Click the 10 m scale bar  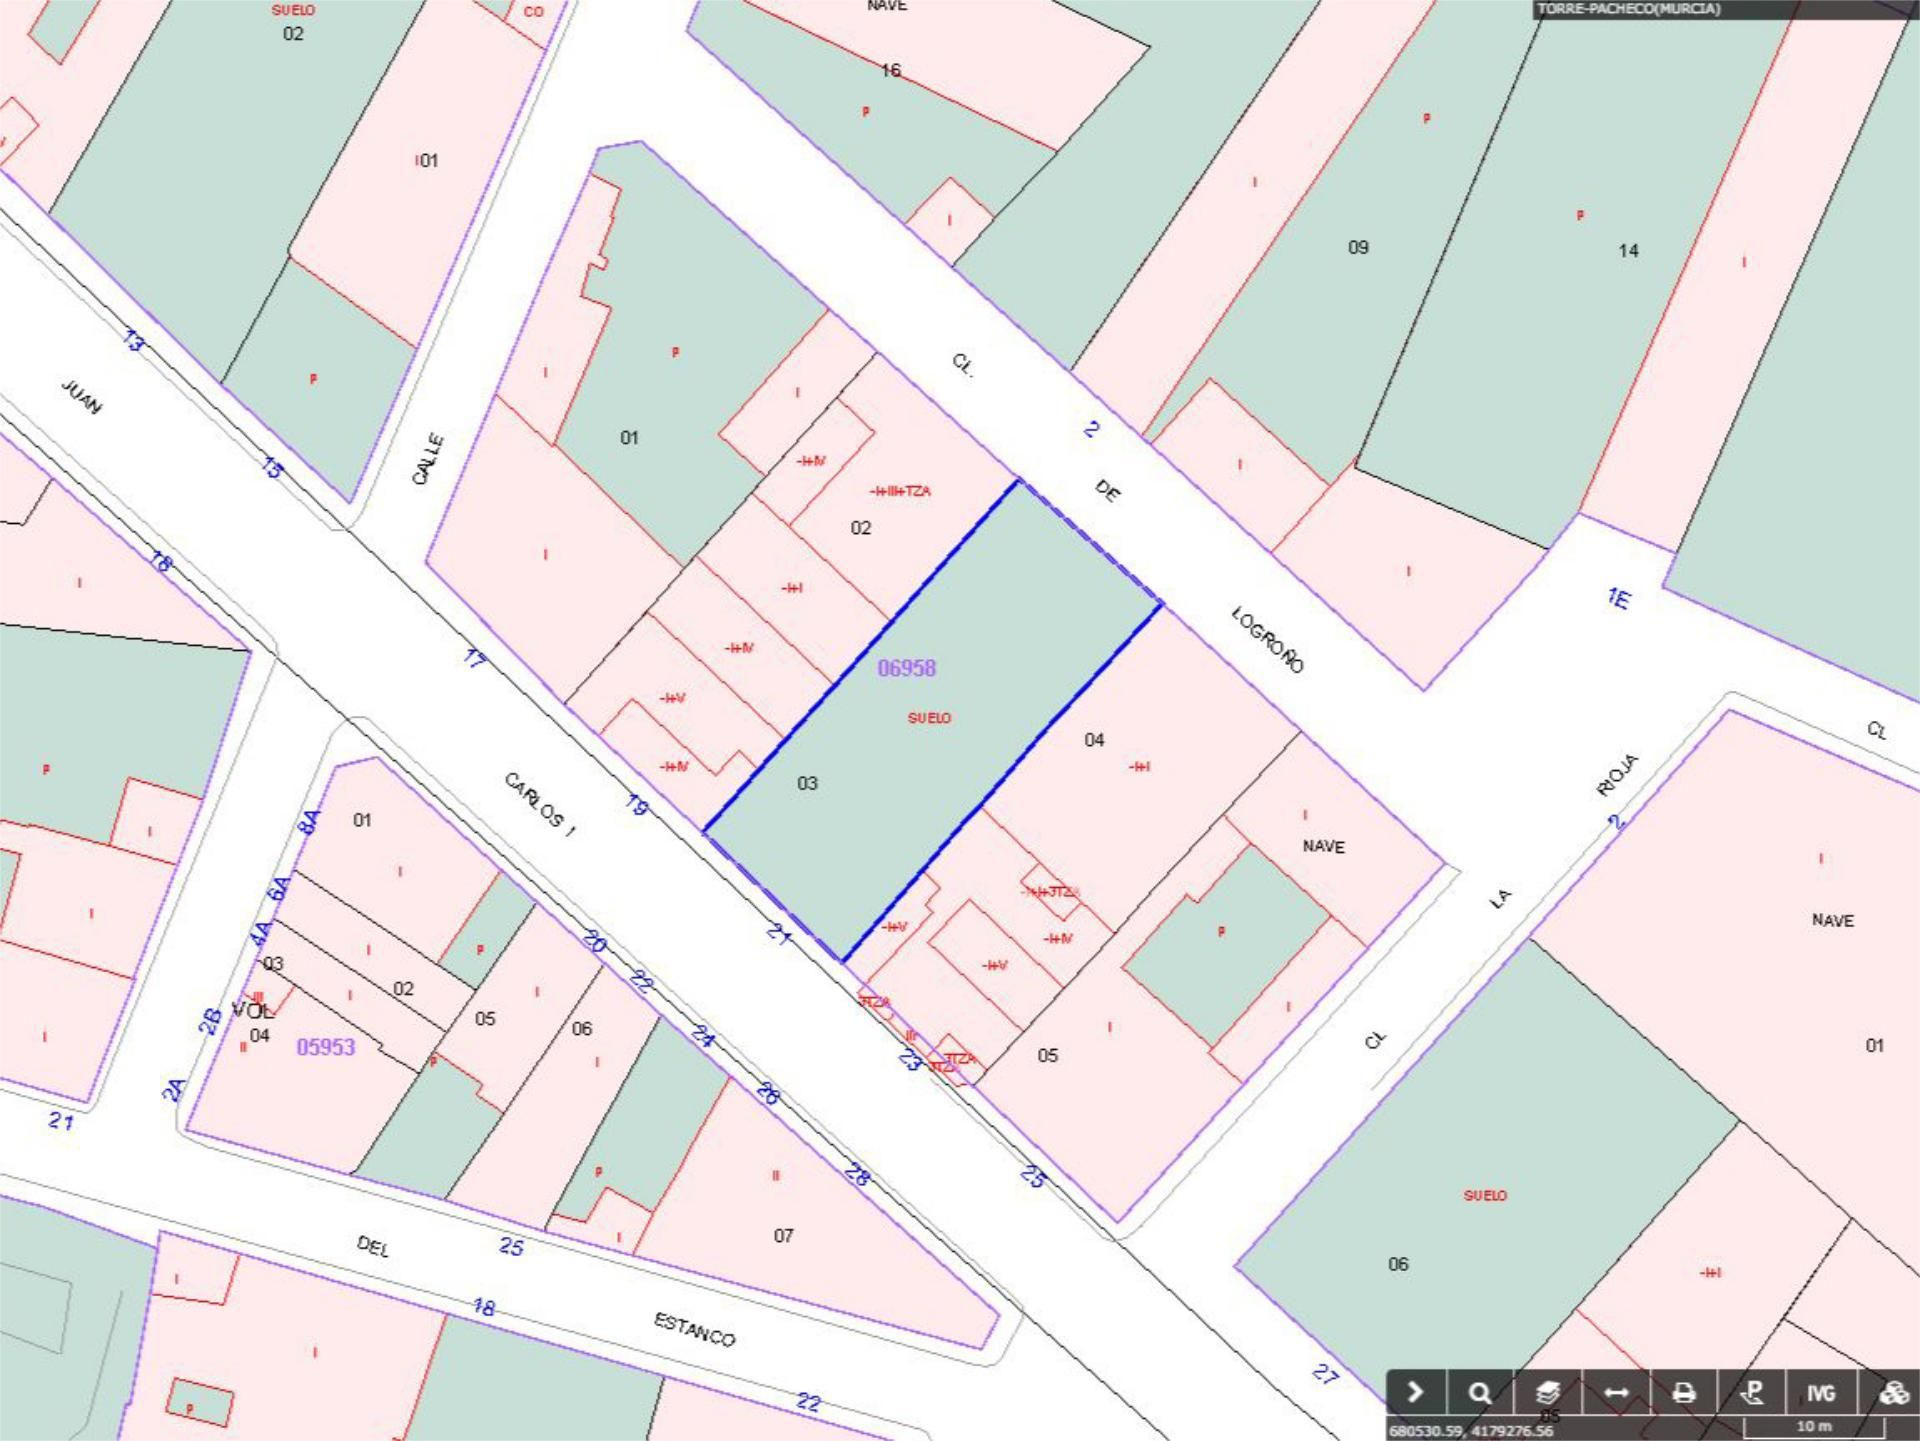coord(1813,1427)
